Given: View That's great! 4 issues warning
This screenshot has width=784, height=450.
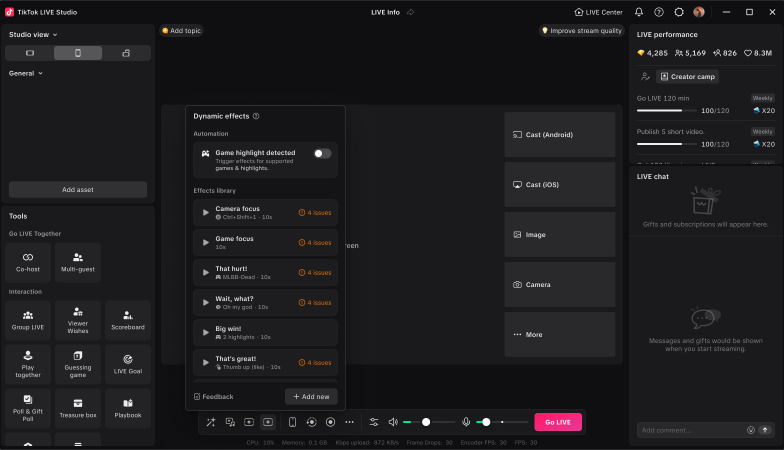Looking at the screenshot, I should tap(315, 362).
